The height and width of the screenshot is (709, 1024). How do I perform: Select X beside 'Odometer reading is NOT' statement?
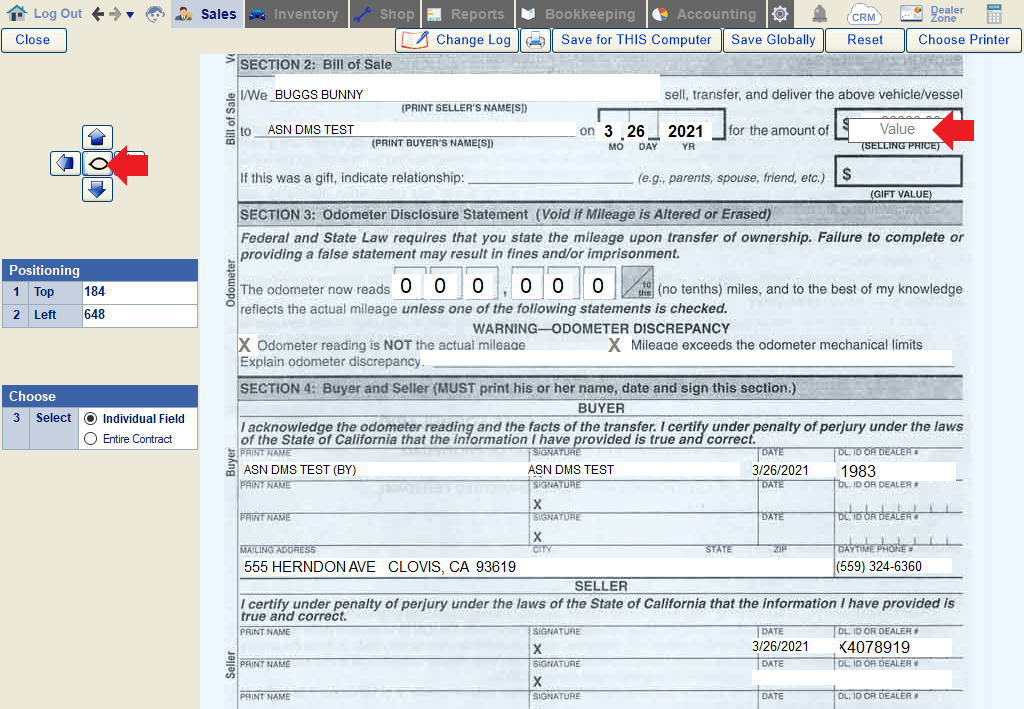point(244,345)
